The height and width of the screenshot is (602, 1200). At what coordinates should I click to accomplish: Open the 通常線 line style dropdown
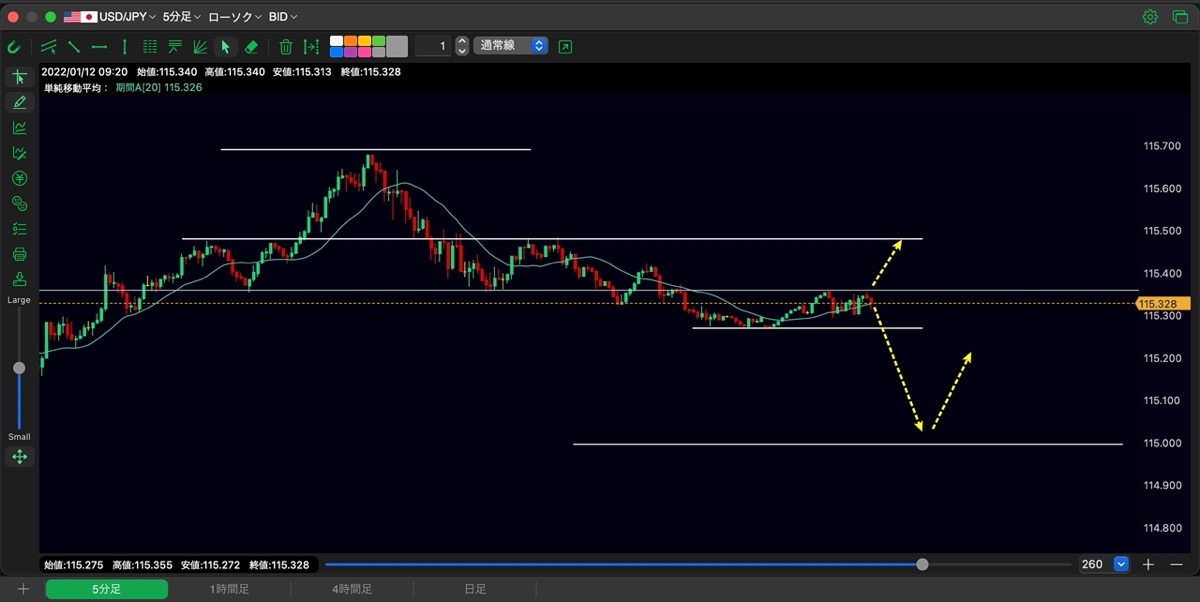click(x=511, y=46)
